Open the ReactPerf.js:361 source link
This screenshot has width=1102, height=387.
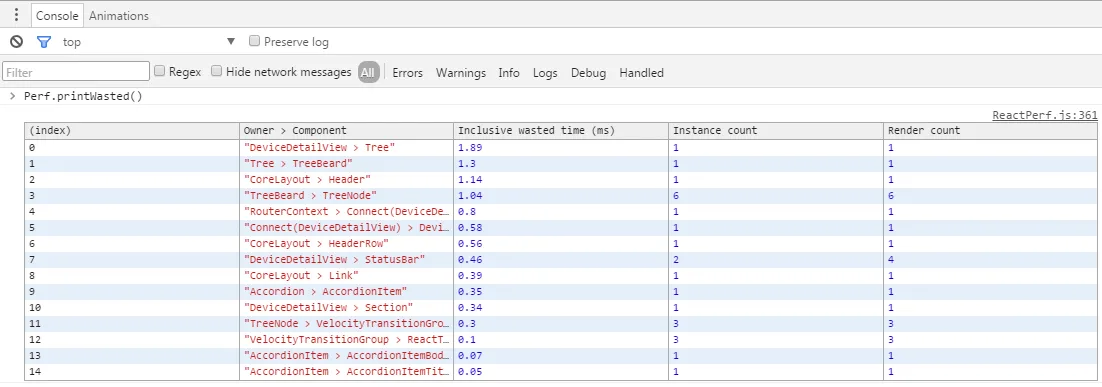pyautogui.click(x=1044, y=115)
